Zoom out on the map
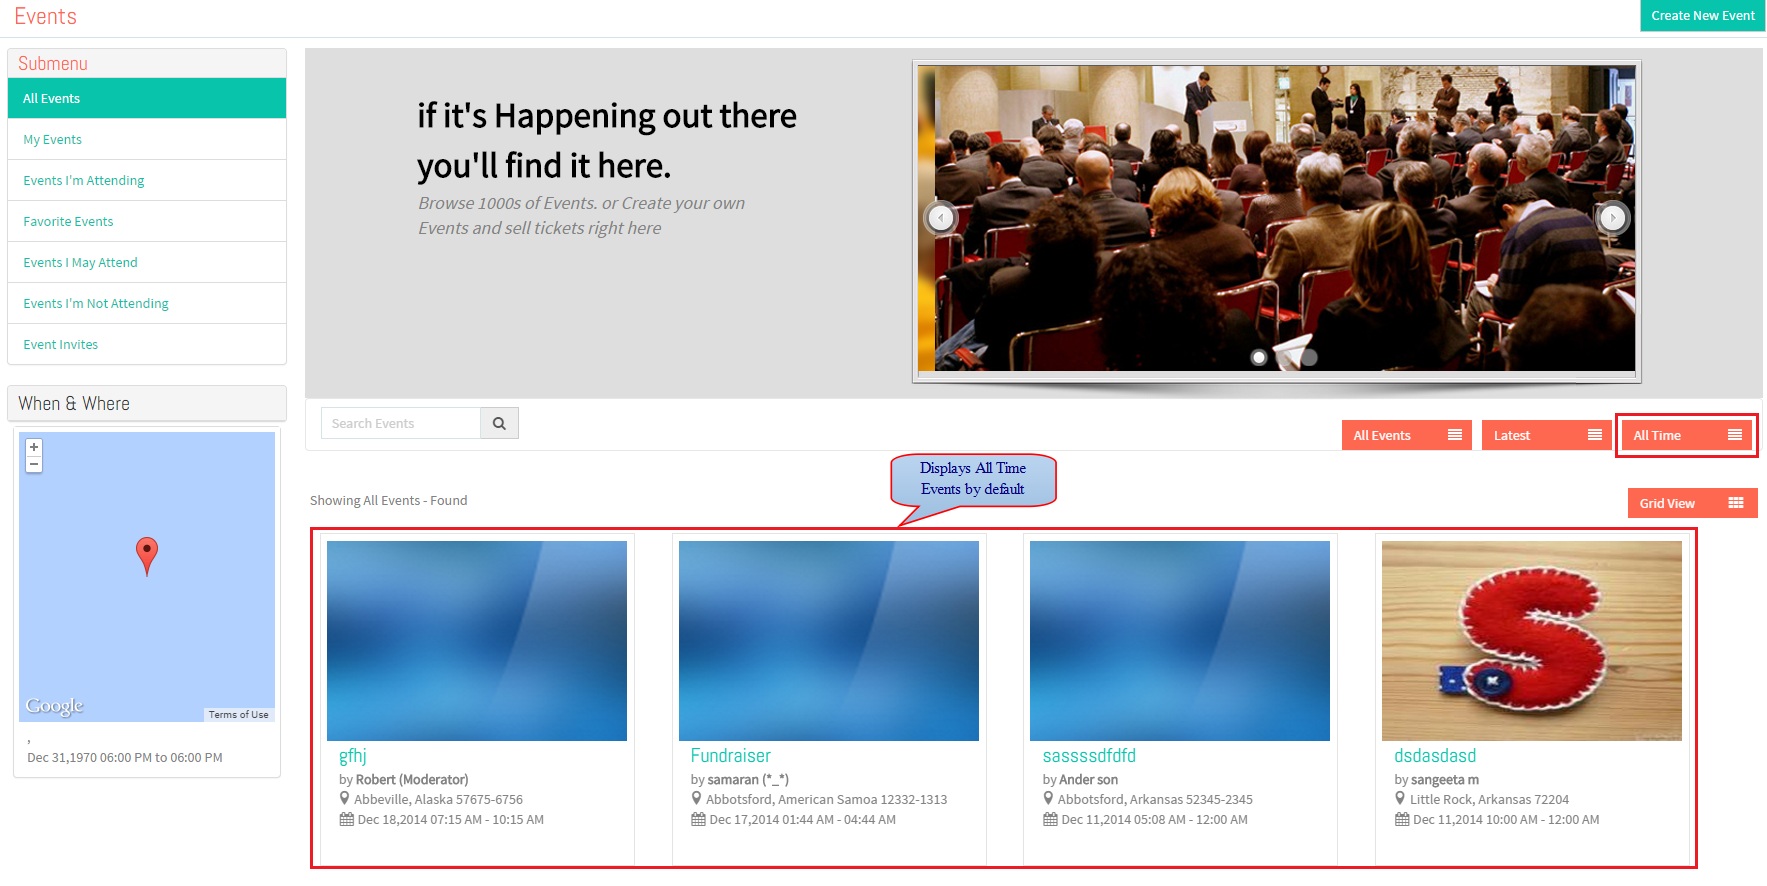 pyautogui.click(x=34, y=464)
